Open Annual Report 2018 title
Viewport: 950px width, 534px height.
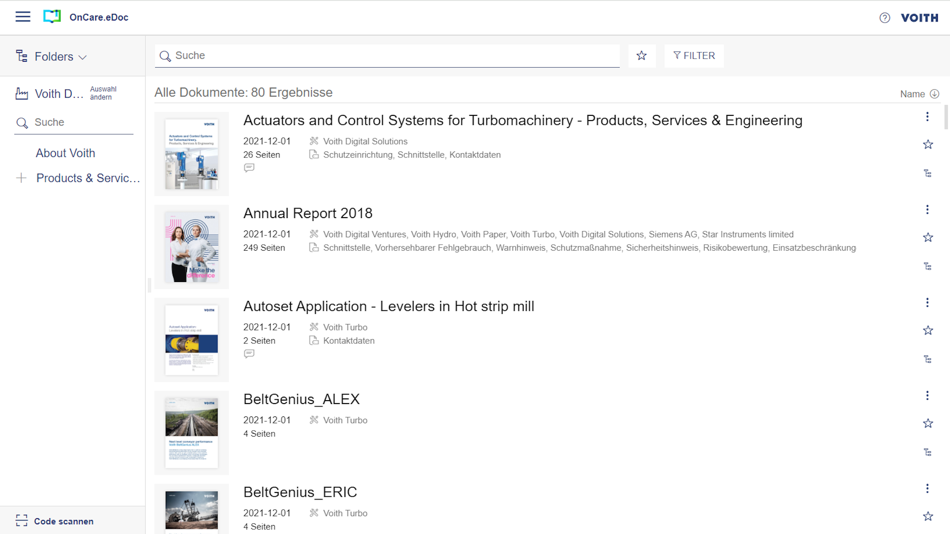tap(308, 213)
